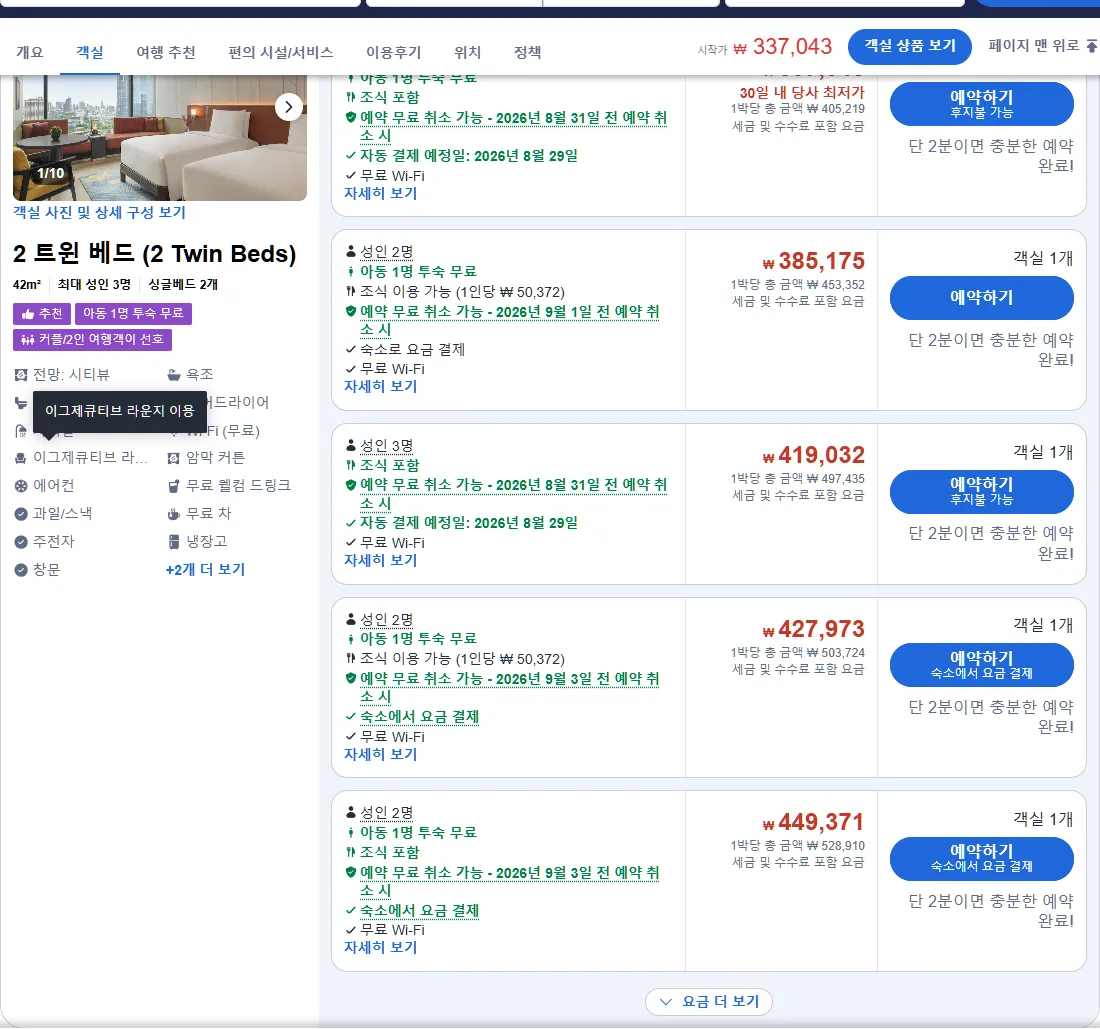Book the ₩419,032 rate with 예약하기
This screenshot has height=1029, width=1100.
[x=981, y=491]
